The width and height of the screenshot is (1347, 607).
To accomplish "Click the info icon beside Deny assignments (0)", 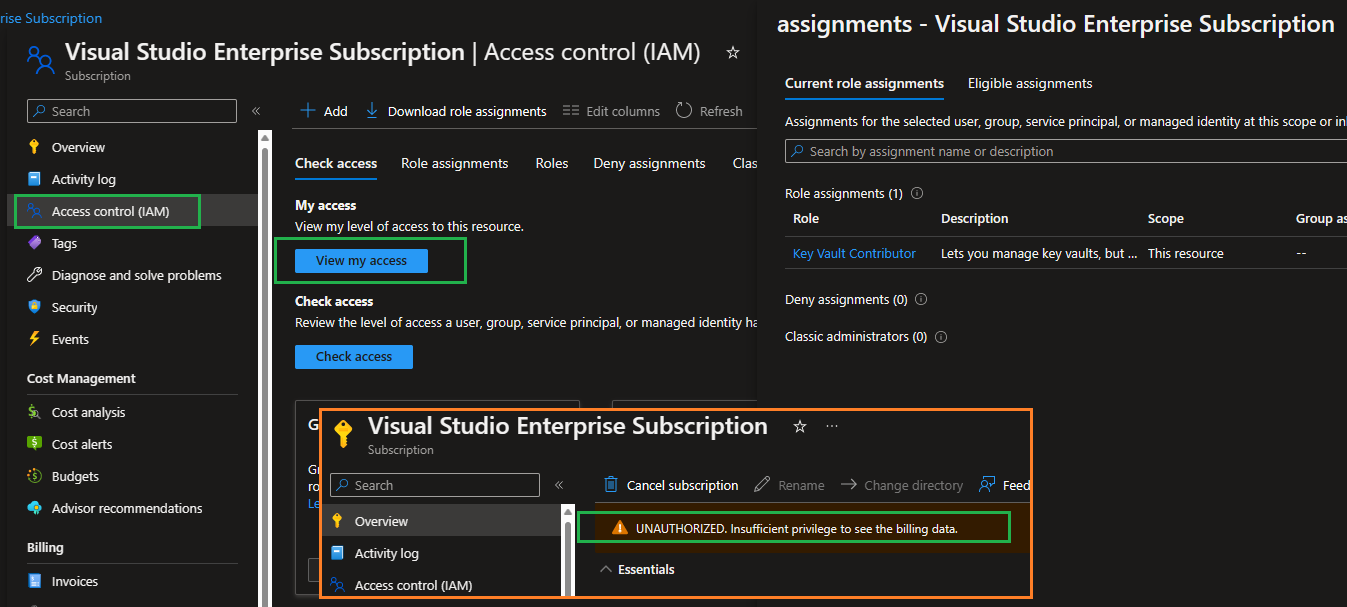I will [x=921, y=299].
